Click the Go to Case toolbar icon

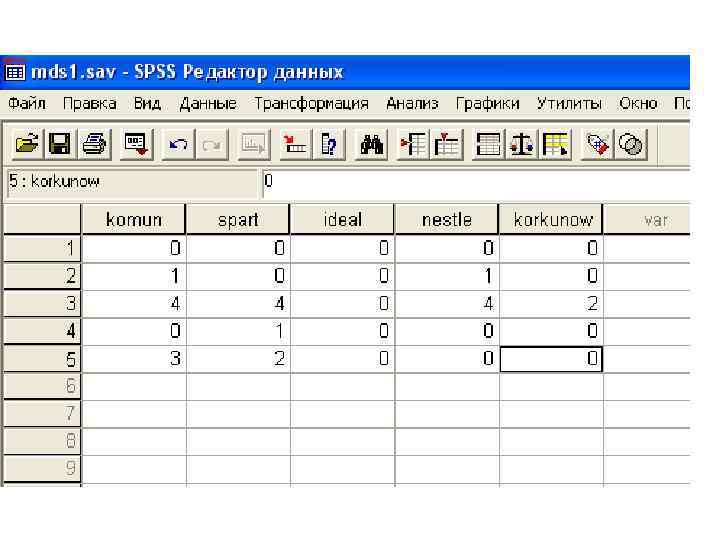tap(295, 144)
